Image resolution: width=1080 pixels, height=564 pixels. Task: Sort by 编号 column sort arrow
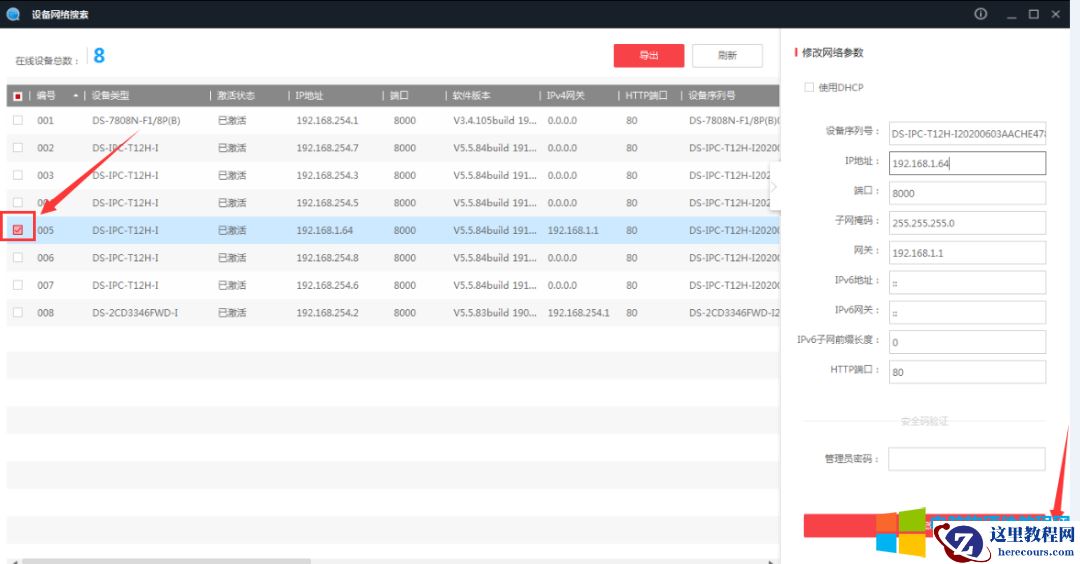(x=75, y=96)
